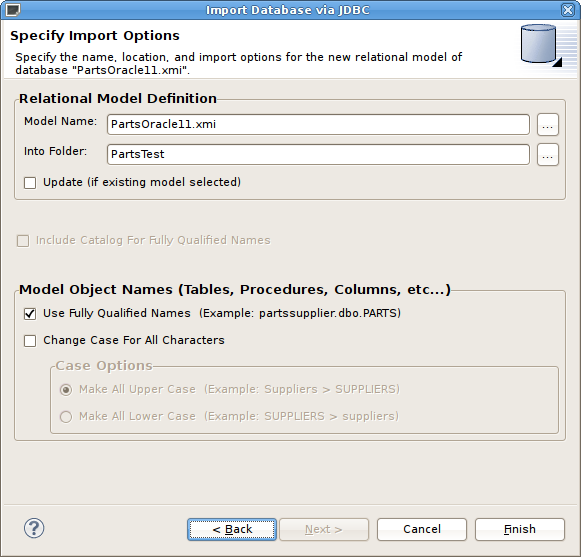Click the Case Options group label
This screenshot has height=557, width=581.
click(x=104, y=366)
